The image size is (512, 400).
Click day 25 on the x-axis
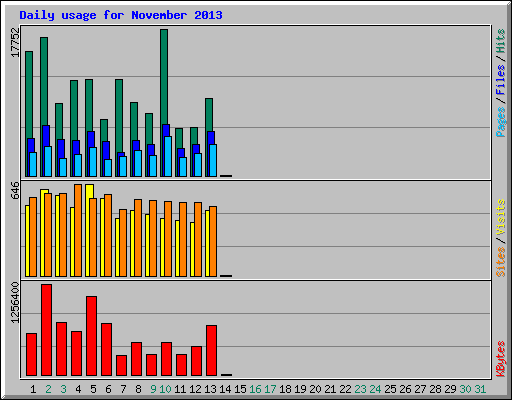tap(390, 389)
